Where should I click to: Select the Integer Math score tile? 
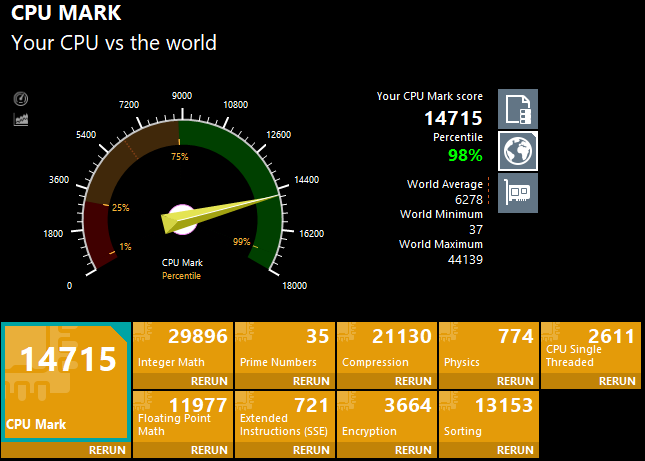click(x=182, y=347)
